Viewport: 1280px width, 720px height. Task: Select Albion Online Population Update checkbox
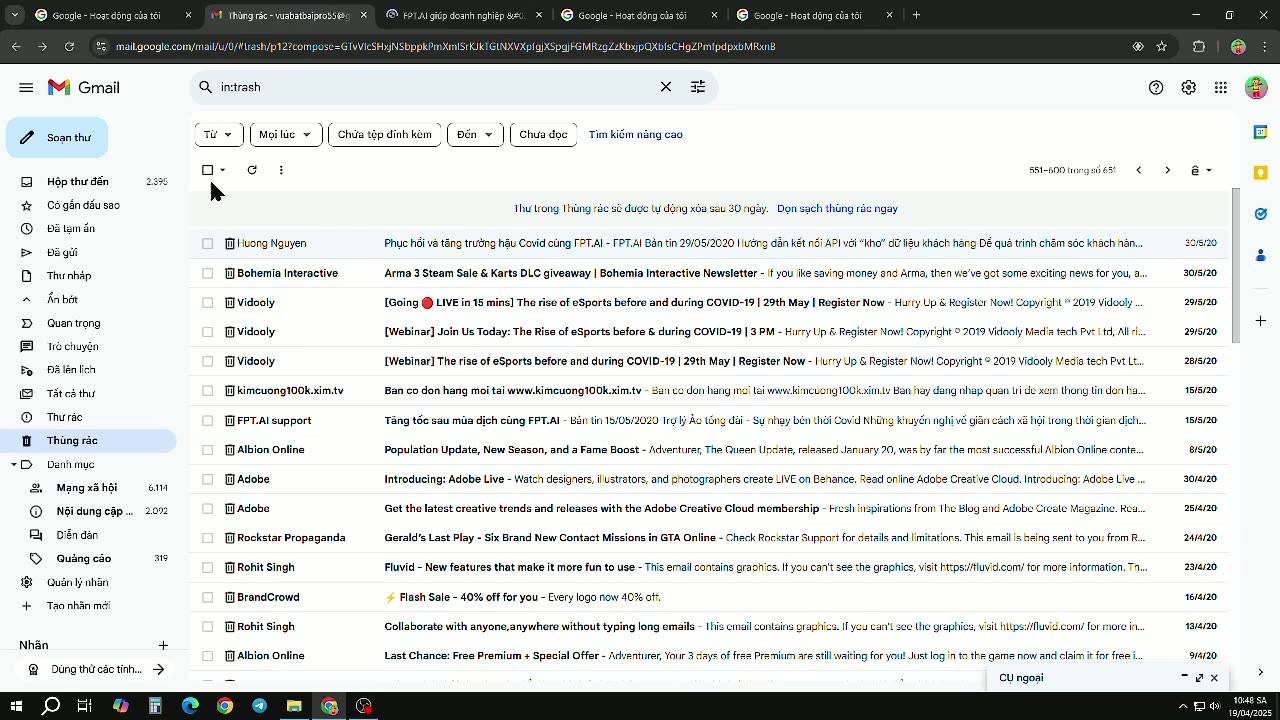[207, 450]
